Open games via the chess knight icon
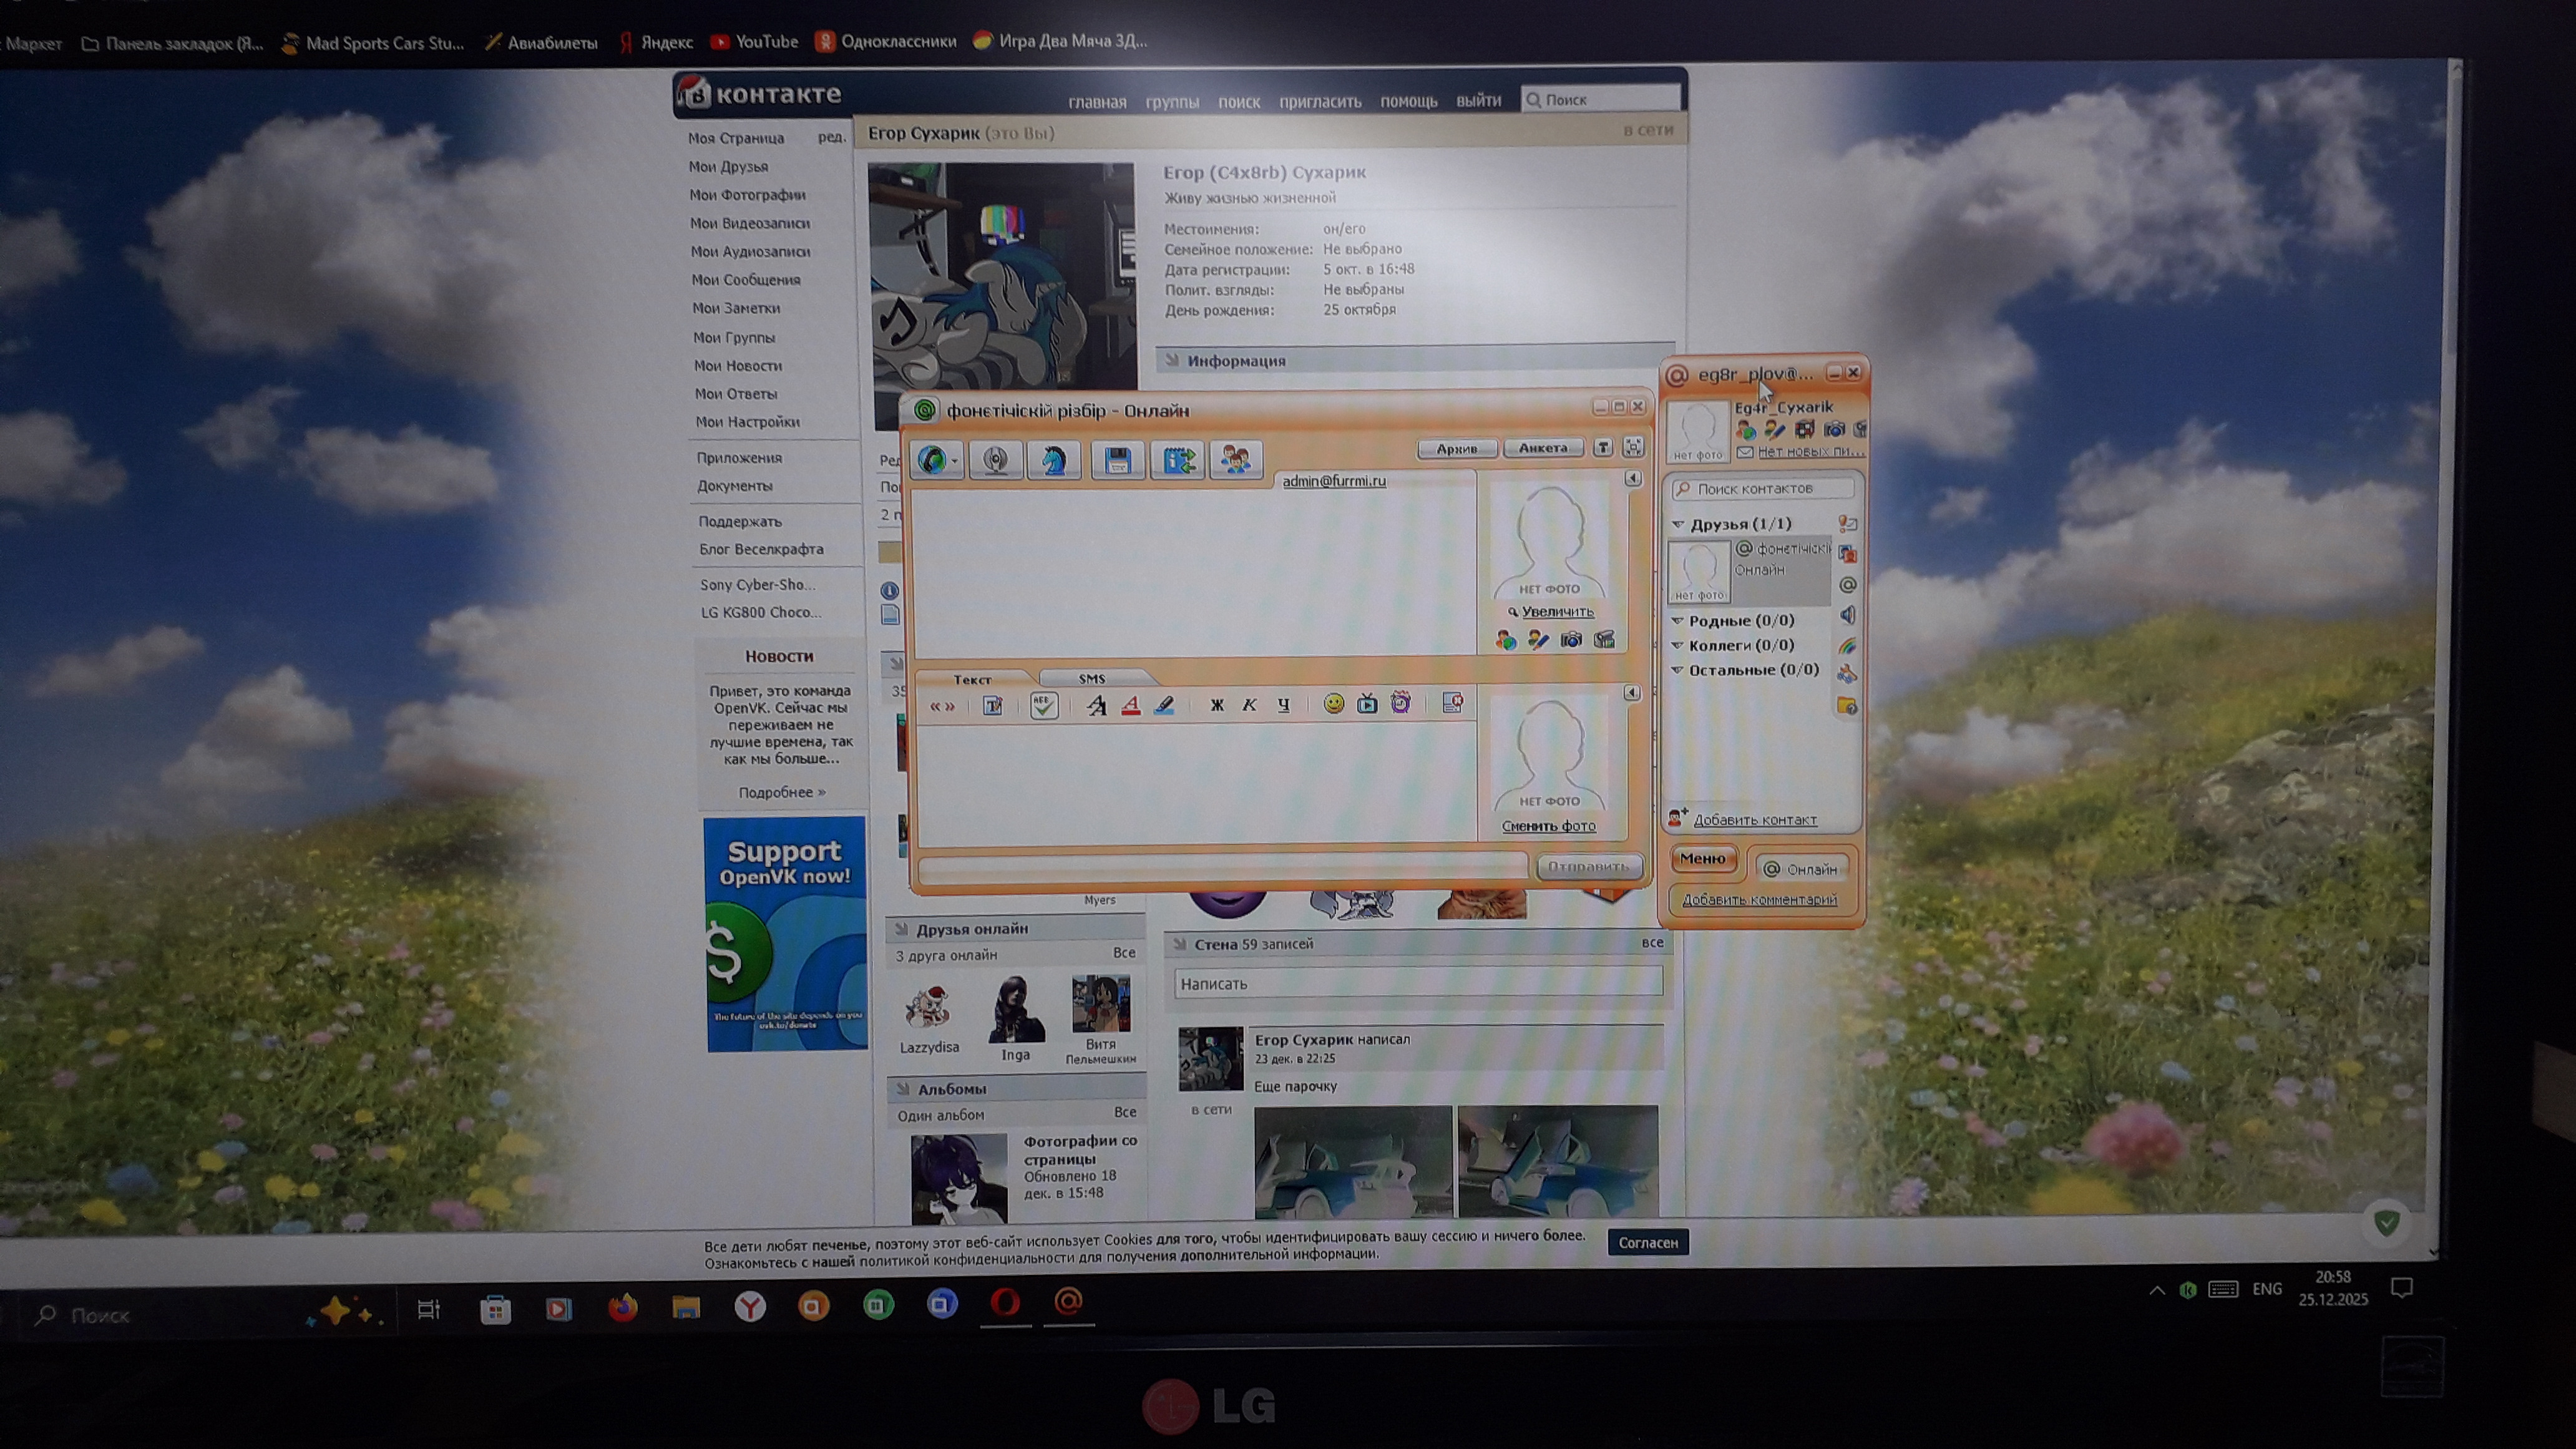 [1054, 460]
